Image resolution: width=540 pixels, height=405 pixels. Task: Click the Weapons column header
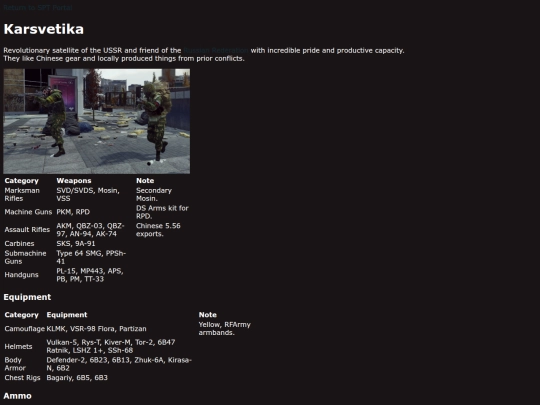coord(74,181)
